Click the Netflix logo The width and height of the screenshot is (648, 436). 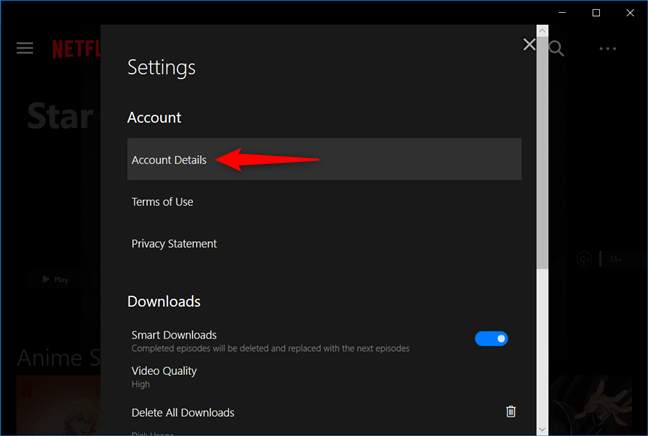[76, 49]
